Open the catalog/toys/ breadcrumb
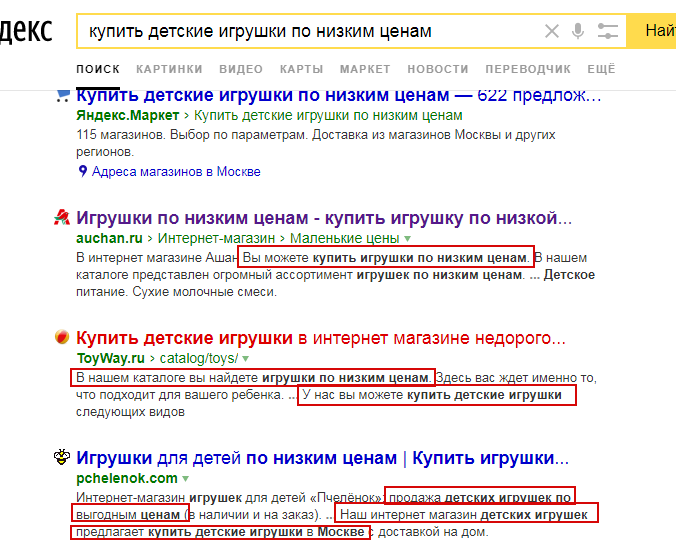This screenshot has height=560, width=676. pyautogui.click(x=199, y=358)
